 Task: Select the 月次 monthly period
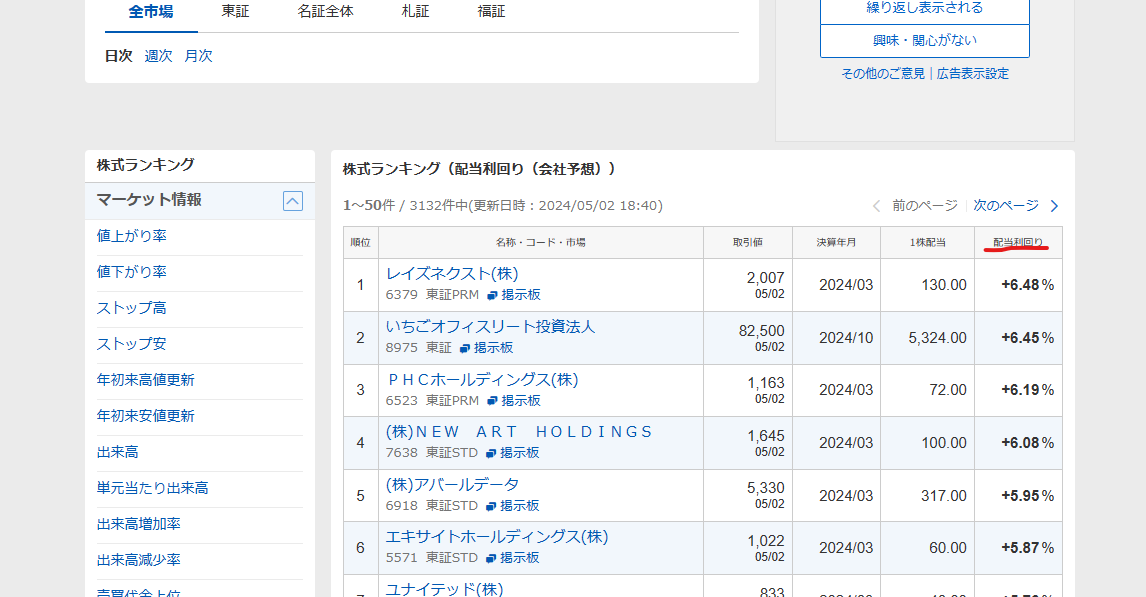pos(199,56)
